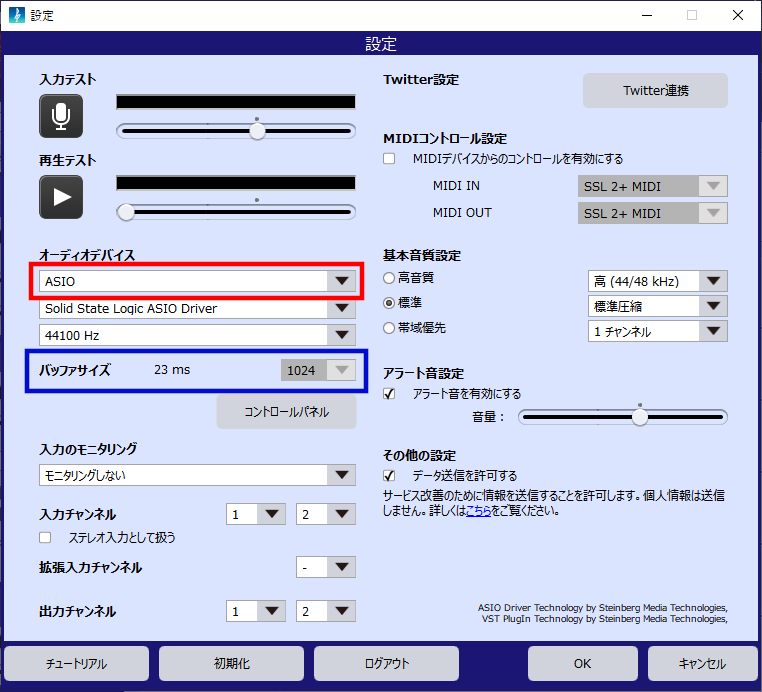Open the MIDI OUT device dropdown
Image resolution: width=762 pixels, height=692 pixels.
click(653, 213)
